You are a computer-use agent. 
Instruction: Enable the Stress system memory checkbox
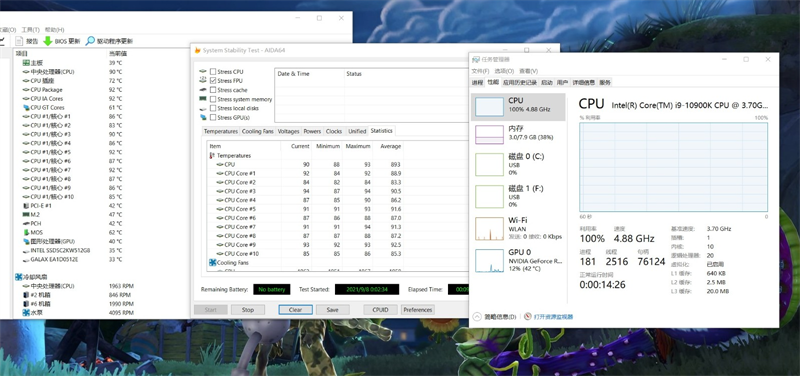pos(213,99)
